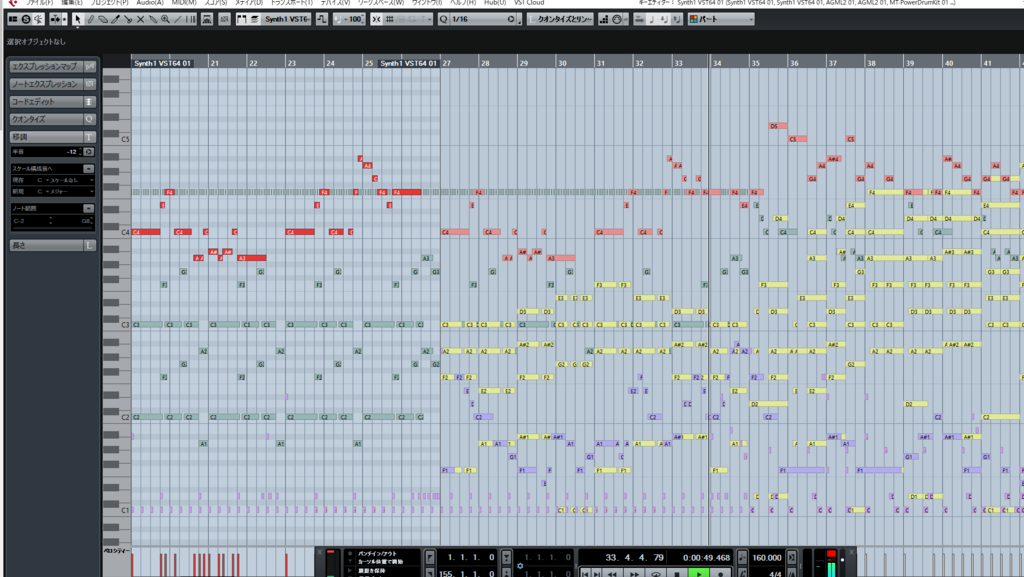Click the Move Insert Mode arrow icon
Image resolution: width=1024 pixels, height=577 pixels.
click(x=639, y=20)
